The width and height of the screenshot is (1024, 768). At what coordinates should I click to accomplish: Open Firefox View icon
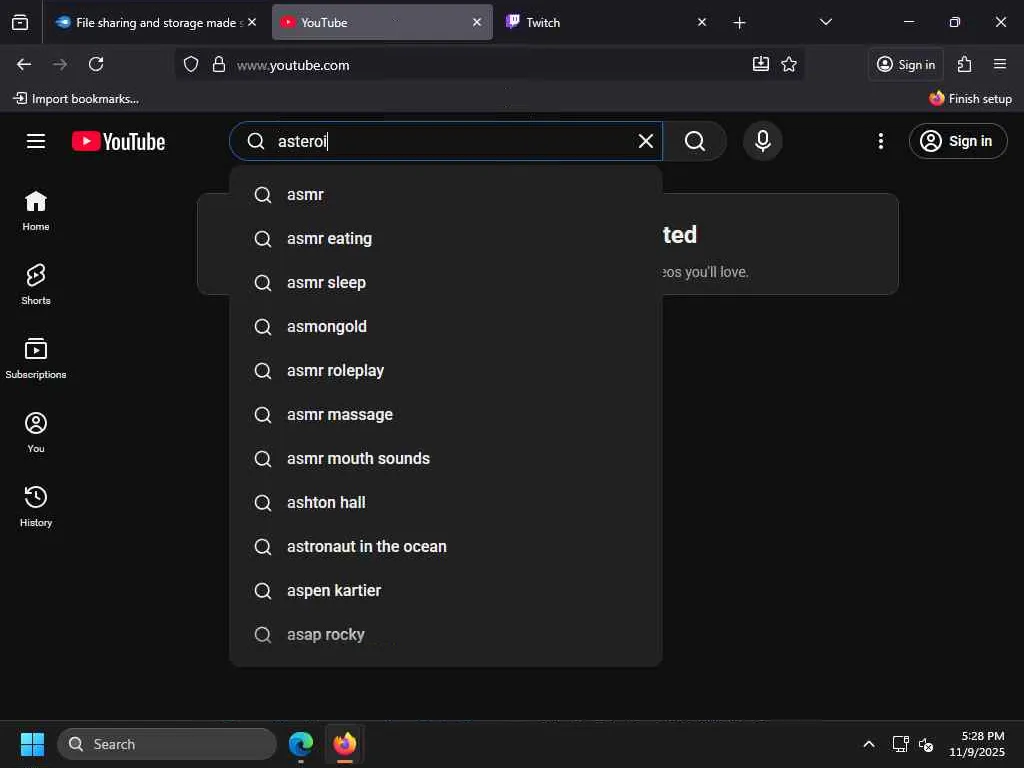point(20,22)
